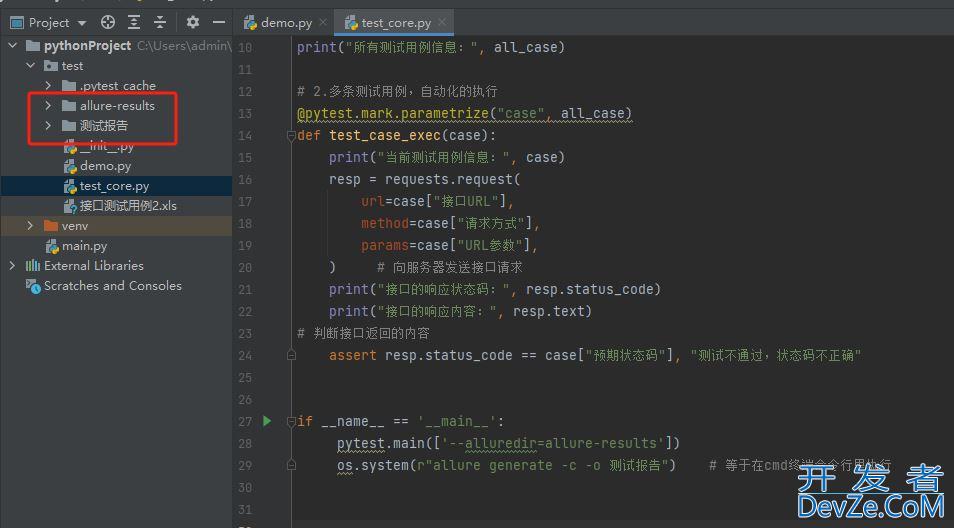954x528 pixels.
Task: Click the @pytest.mark.parametrize decorator text
Action: 392,114
